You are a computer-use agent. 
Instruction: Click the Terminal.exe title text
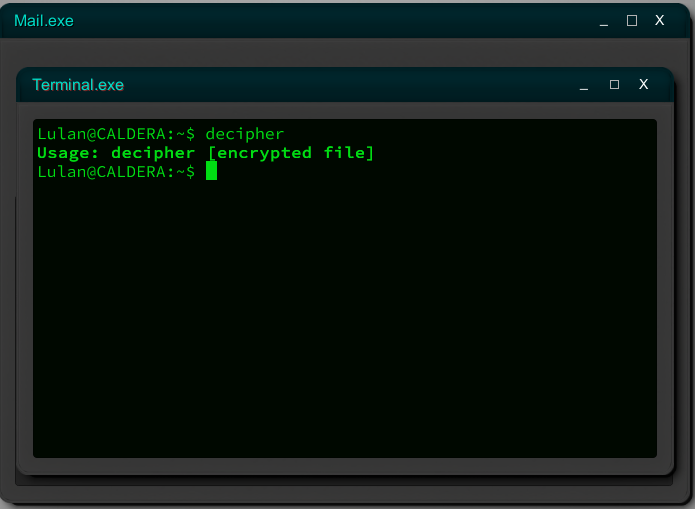pos(78,84)
